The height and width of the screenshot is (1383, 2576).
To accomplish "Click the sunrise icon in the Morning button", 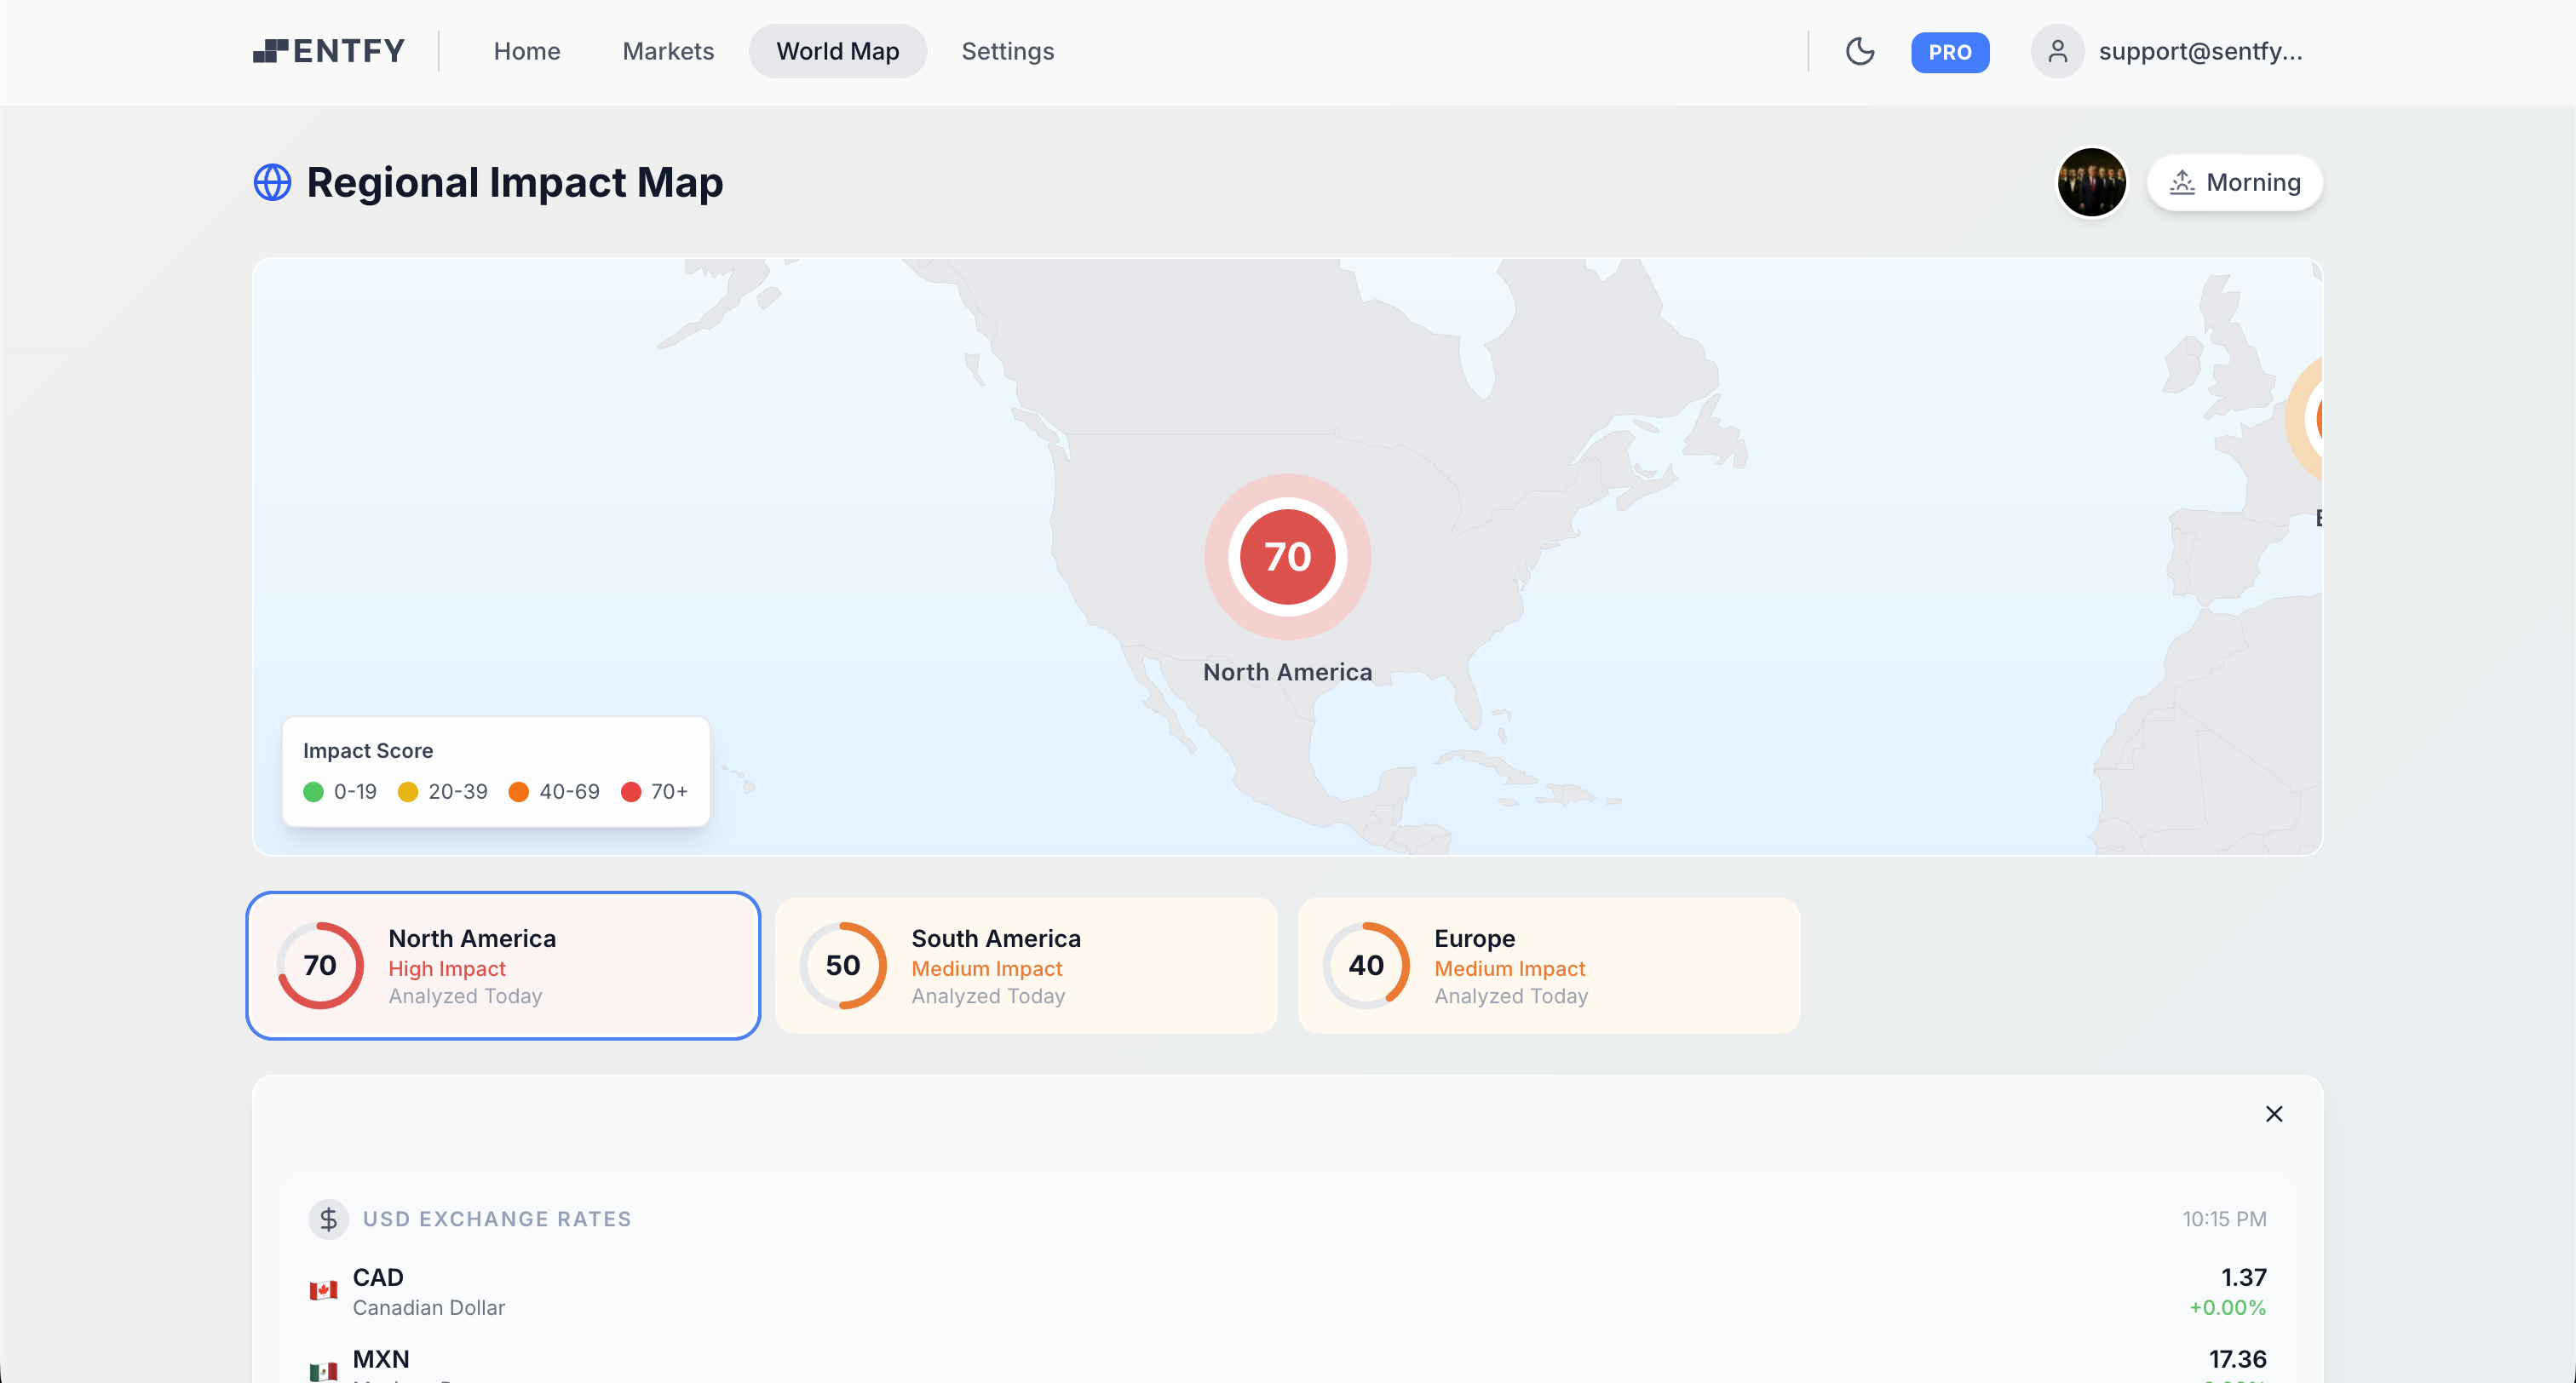I will tap(2182, 182).
